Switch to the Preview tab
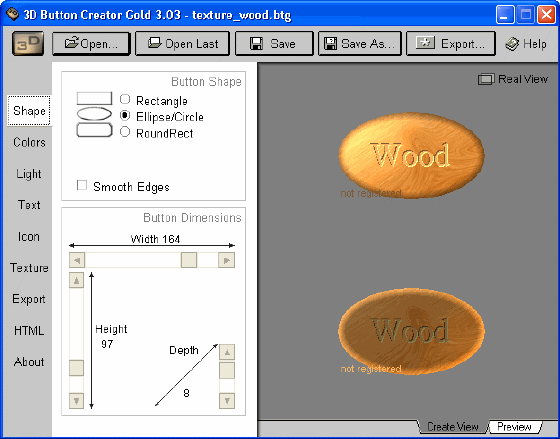 pyautogui.click(x=514, y=426)
